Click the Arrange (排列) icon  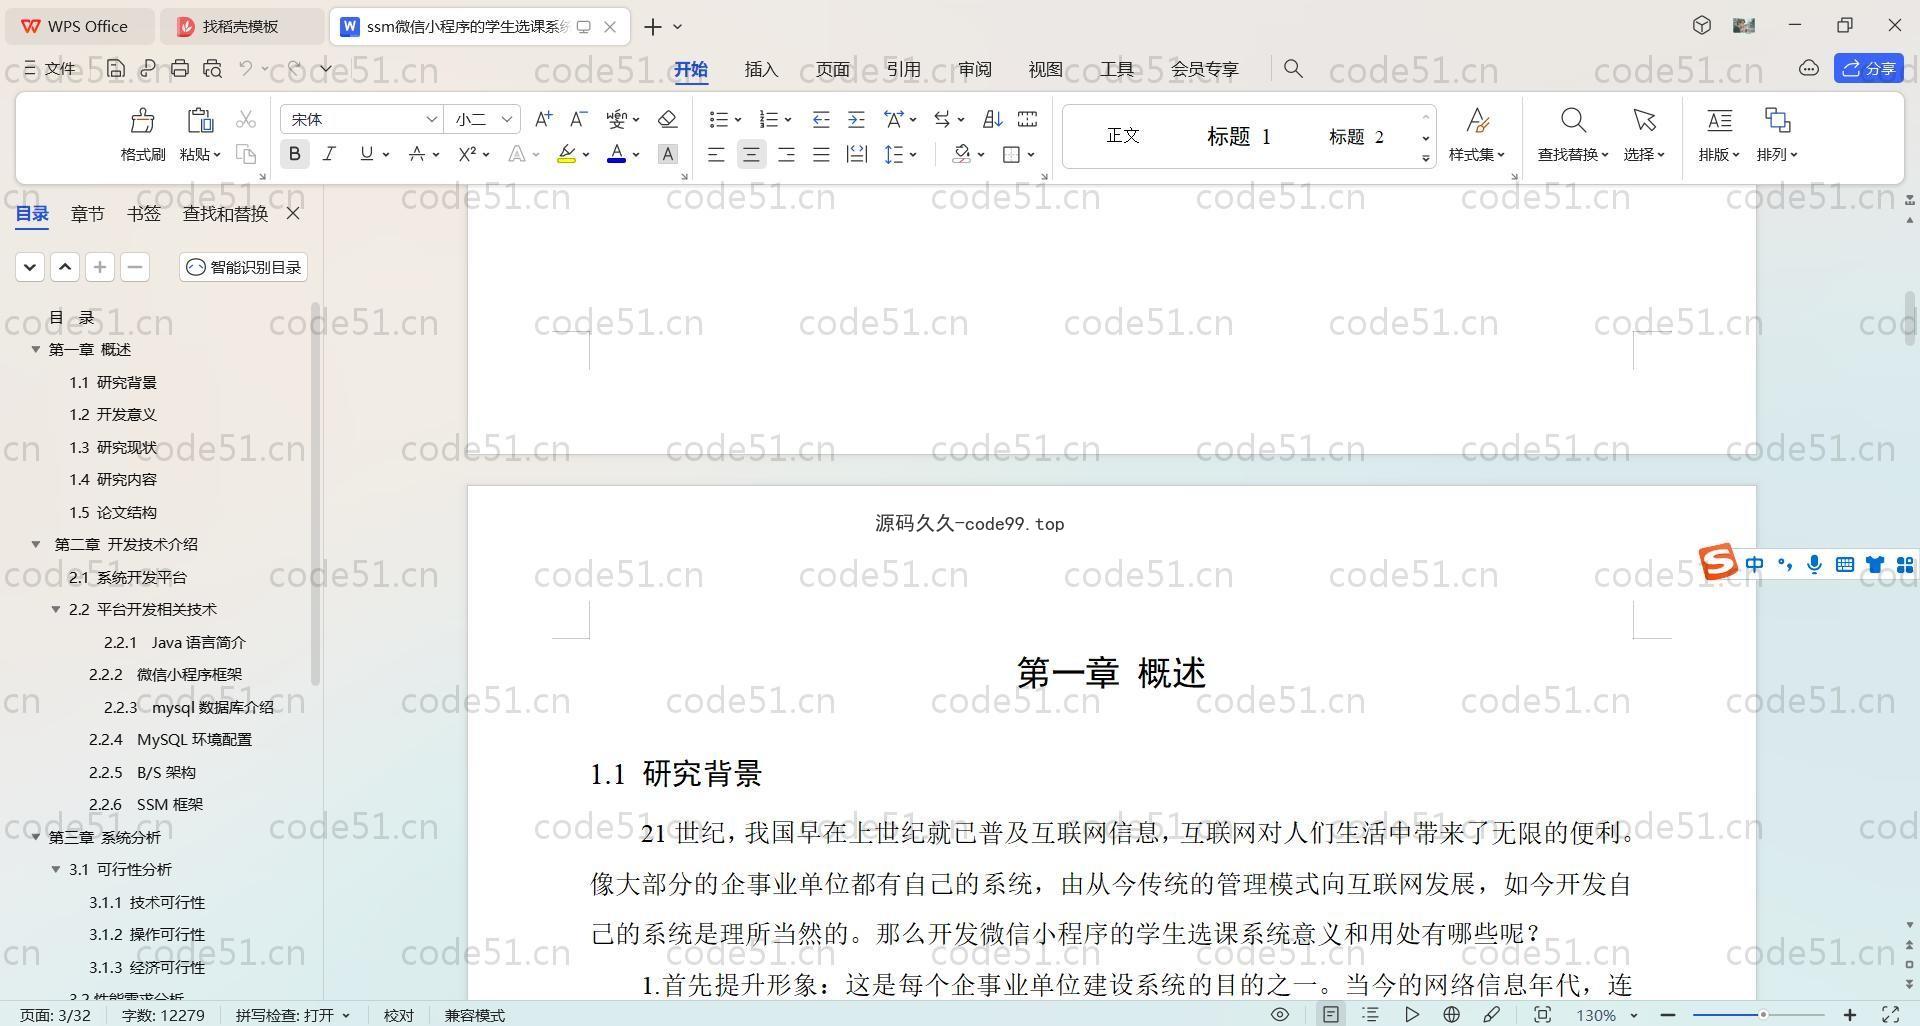pos(1777,121)
